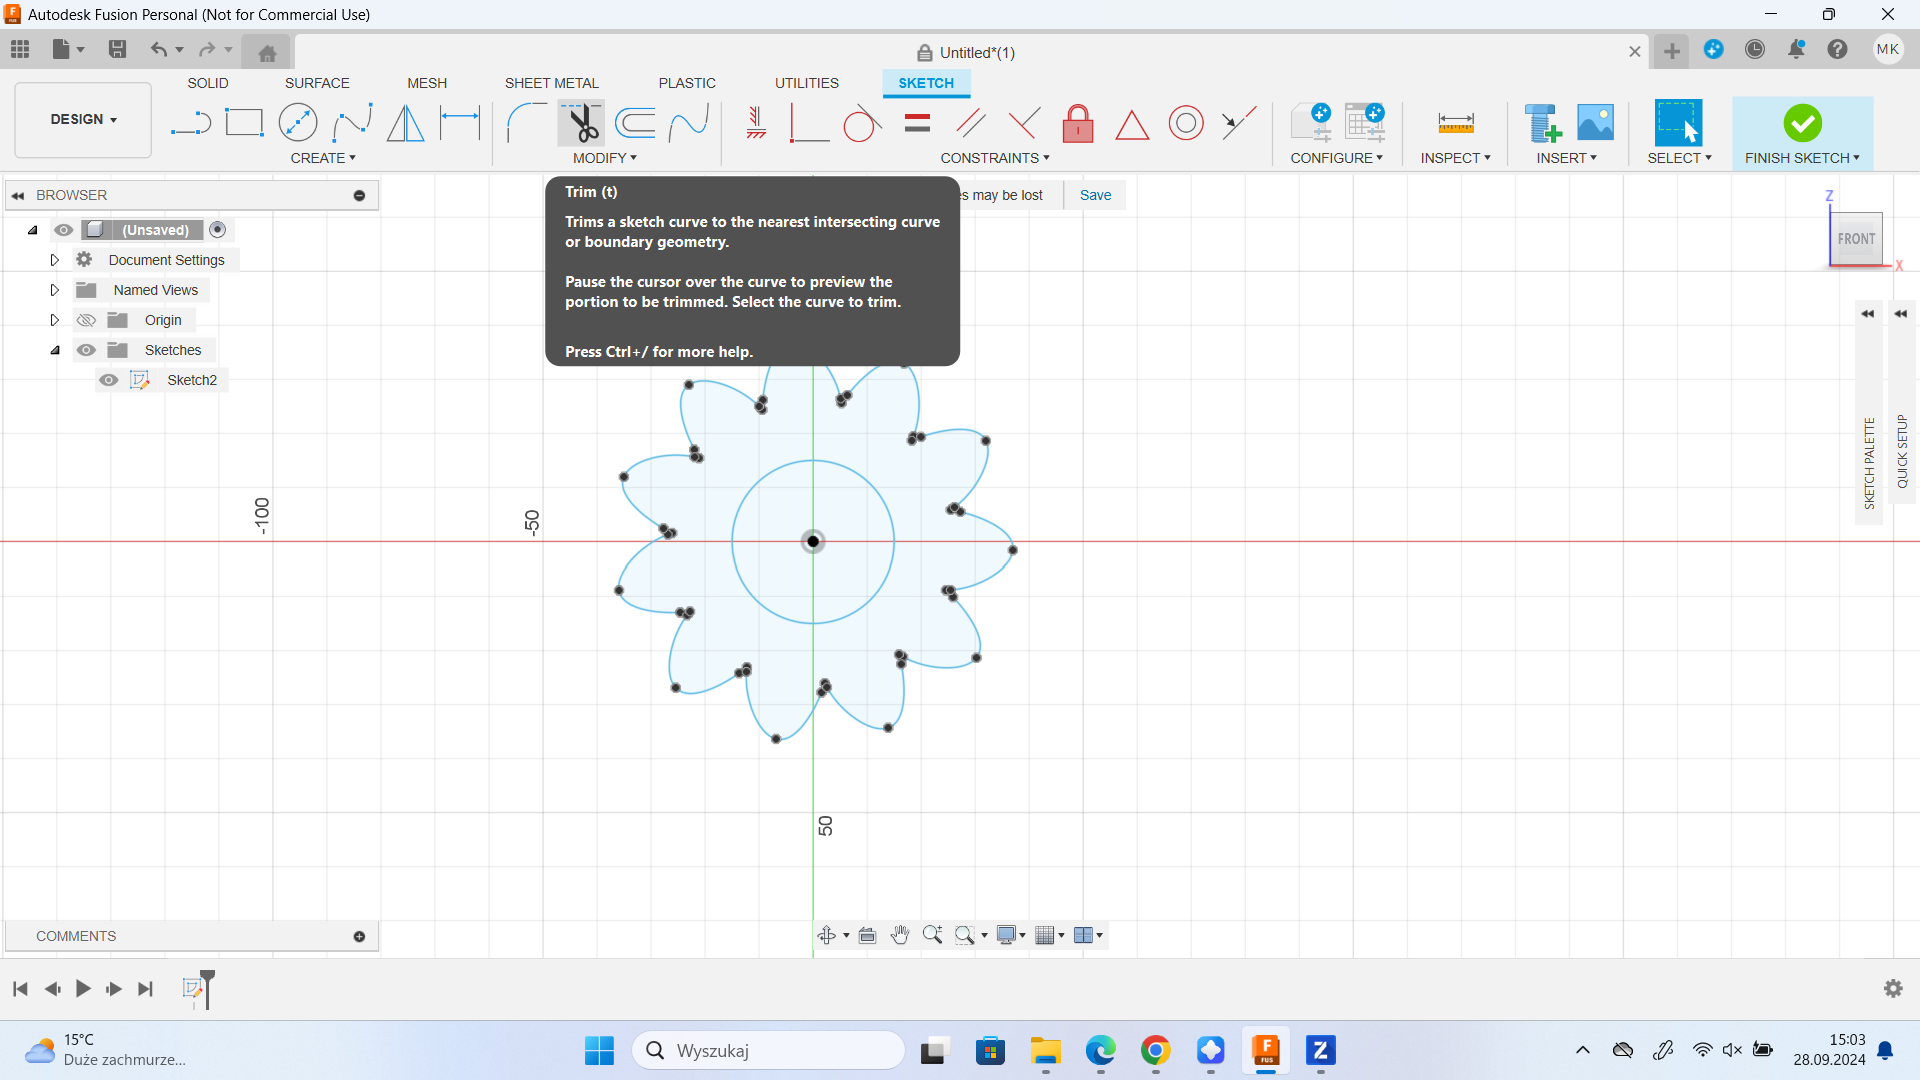The height and width of the screenshot is (1080, 1920).
Task: Select the Fit Point Spline tool
Action: [x=352, y=124]
